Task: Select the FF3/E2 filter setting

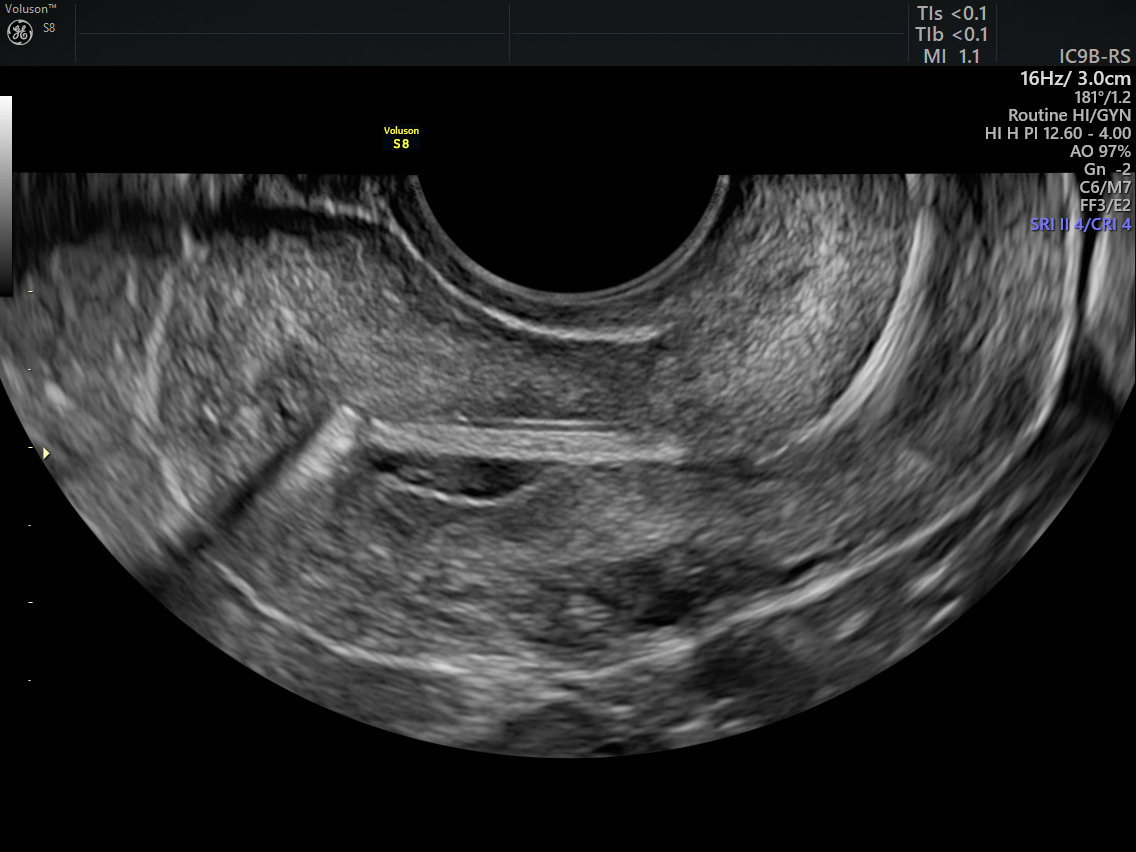Action: click(x=1106, y=206)
